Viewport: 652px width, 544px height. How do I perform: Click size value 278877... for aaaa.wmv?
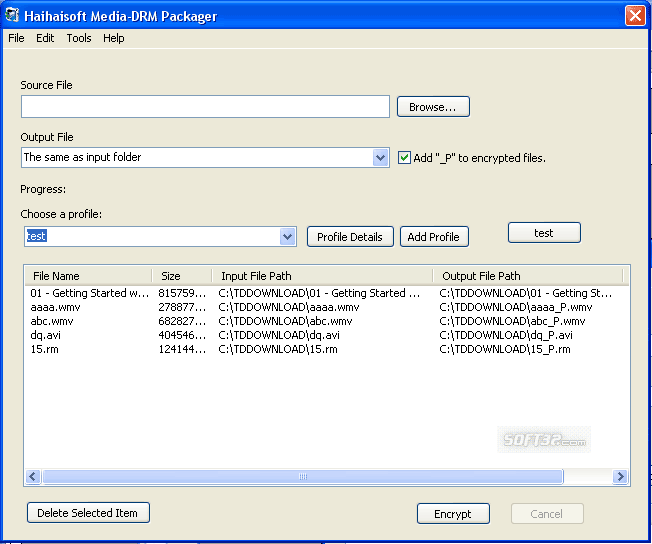[x=182, y=307]
